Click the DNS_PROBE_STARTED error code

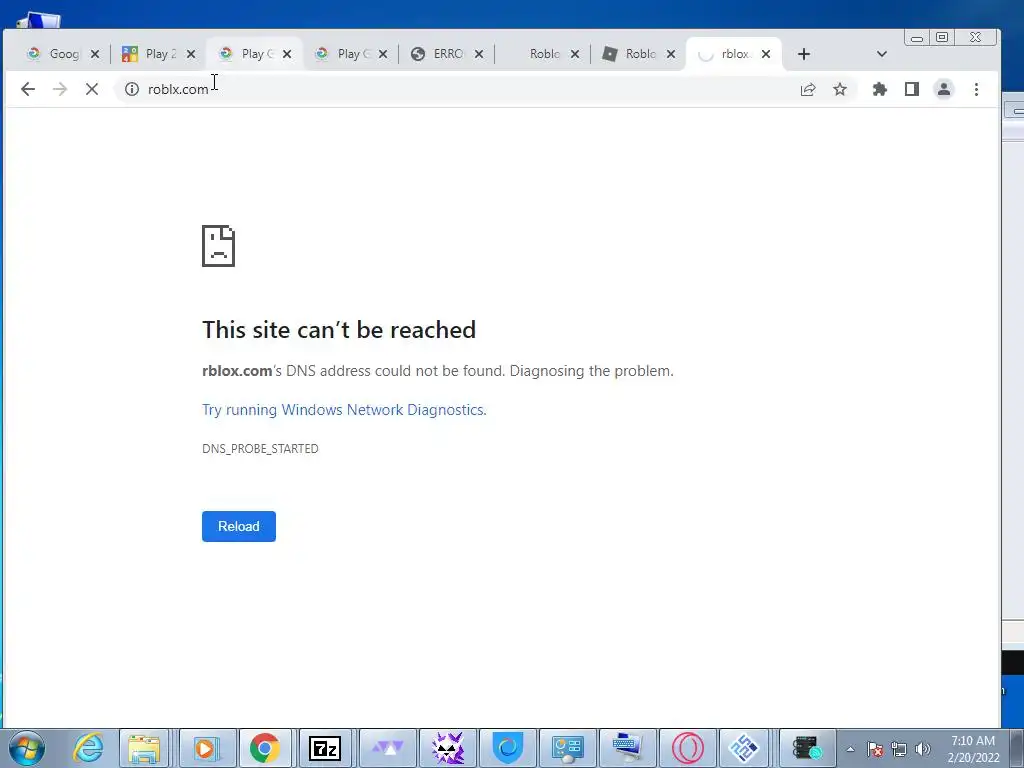click(x=260, y=449)
